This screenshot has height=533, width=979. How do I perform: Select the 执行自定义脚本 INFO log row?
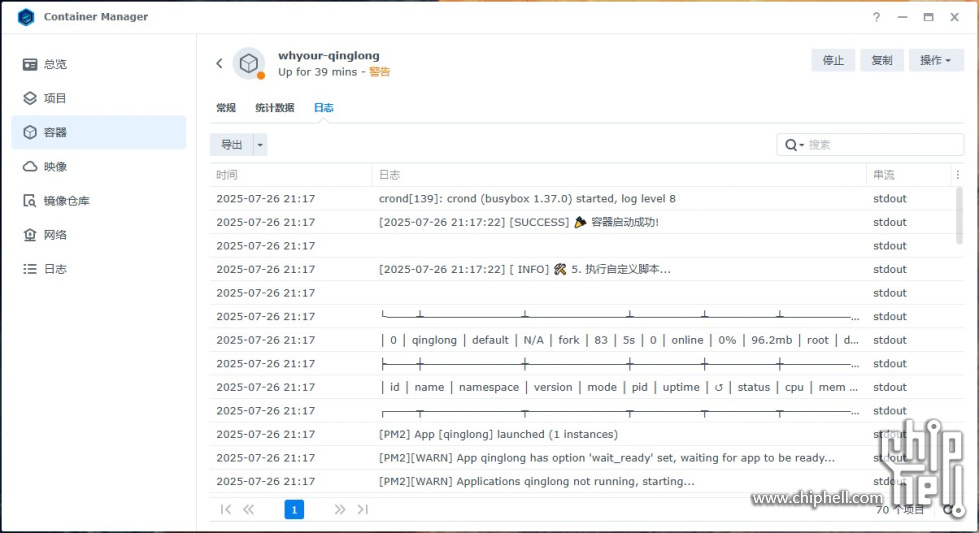(583, 269)
